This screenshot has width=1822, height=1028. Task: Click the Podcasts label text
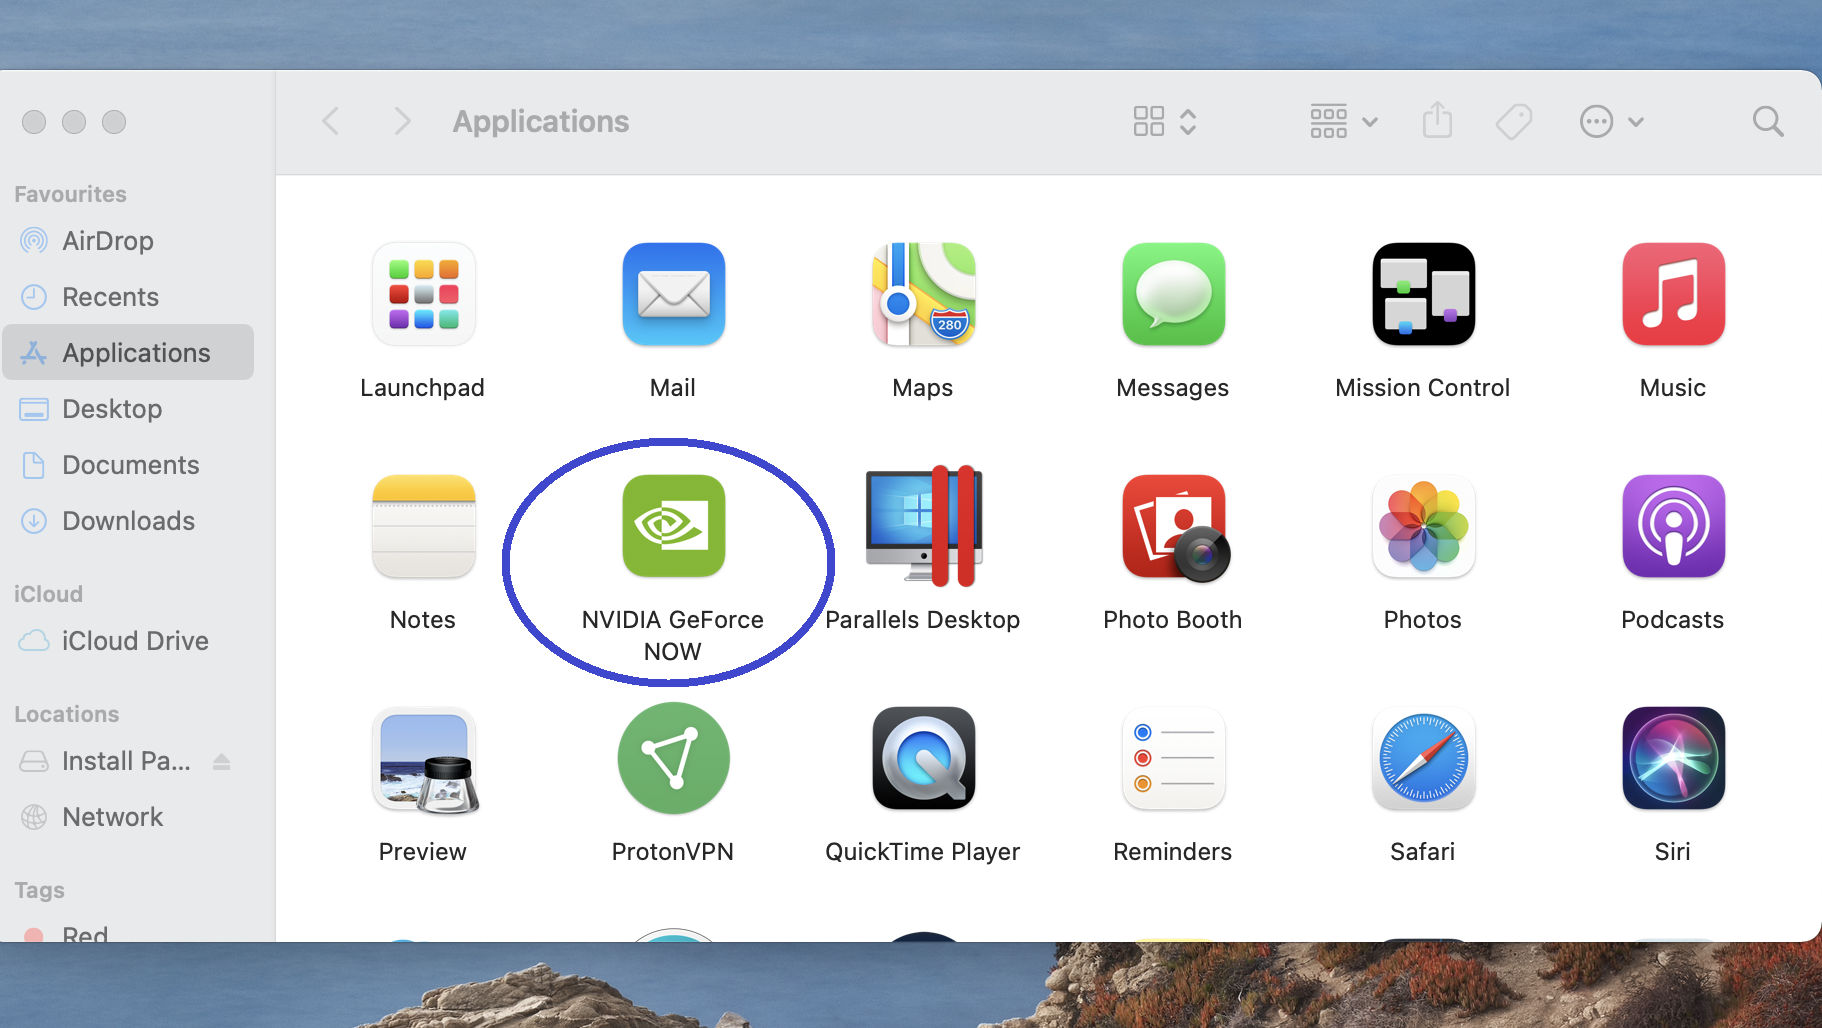click(1673, 620)
